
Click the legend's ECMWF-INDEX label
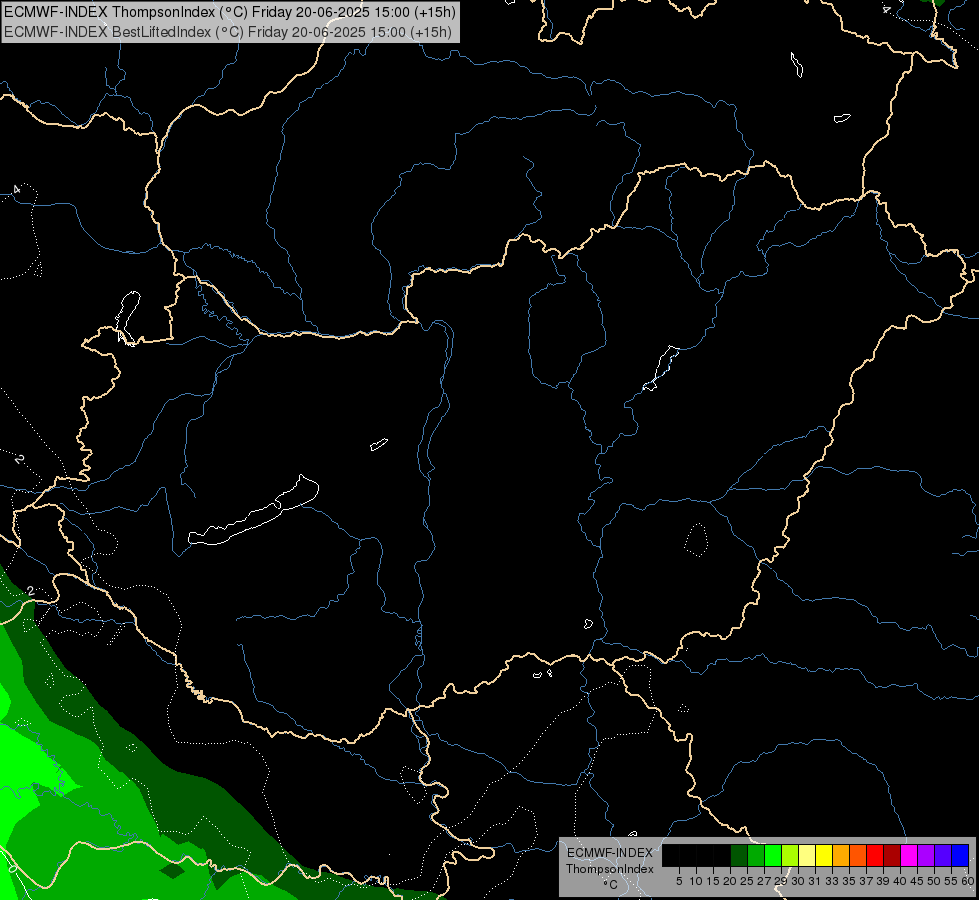pos(610,853)
